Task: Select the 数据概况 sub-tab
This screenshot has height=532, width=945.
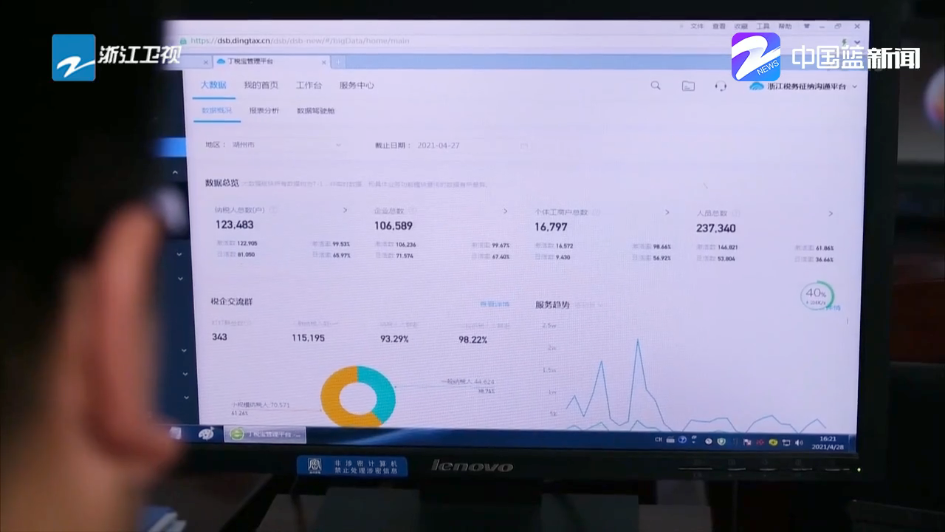Action: coord(216,110)
